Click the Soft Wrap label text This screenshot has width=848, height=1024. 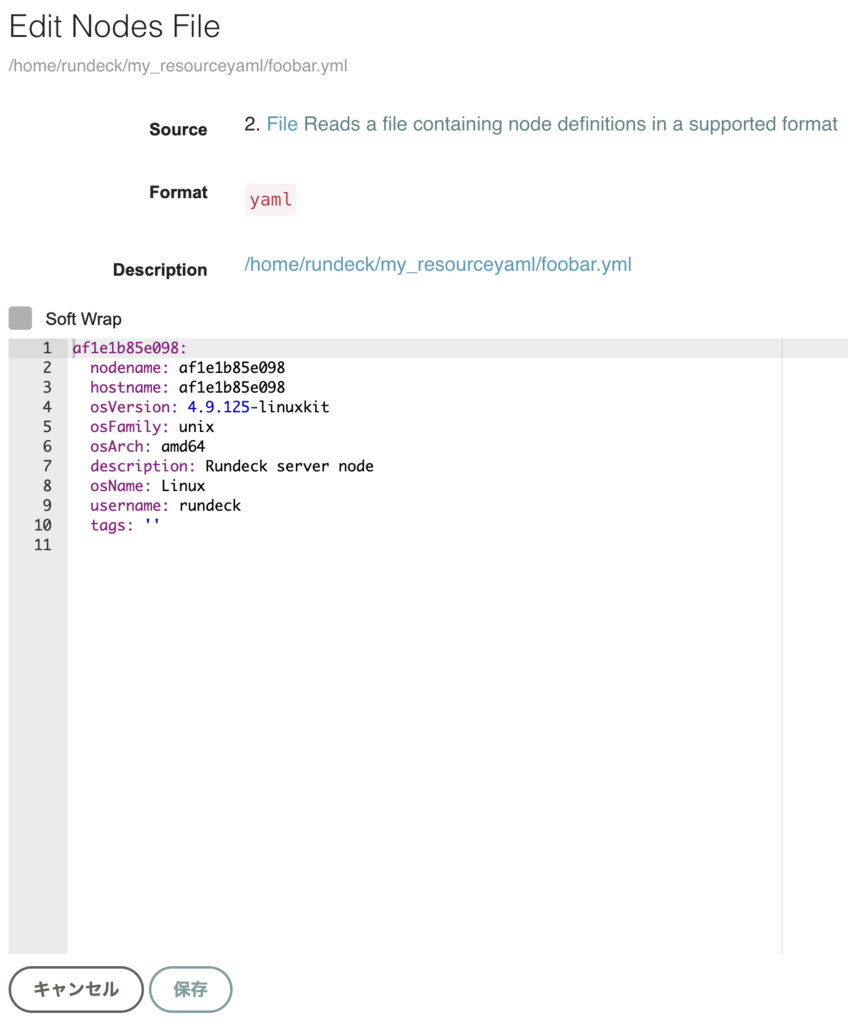(84, 319)
